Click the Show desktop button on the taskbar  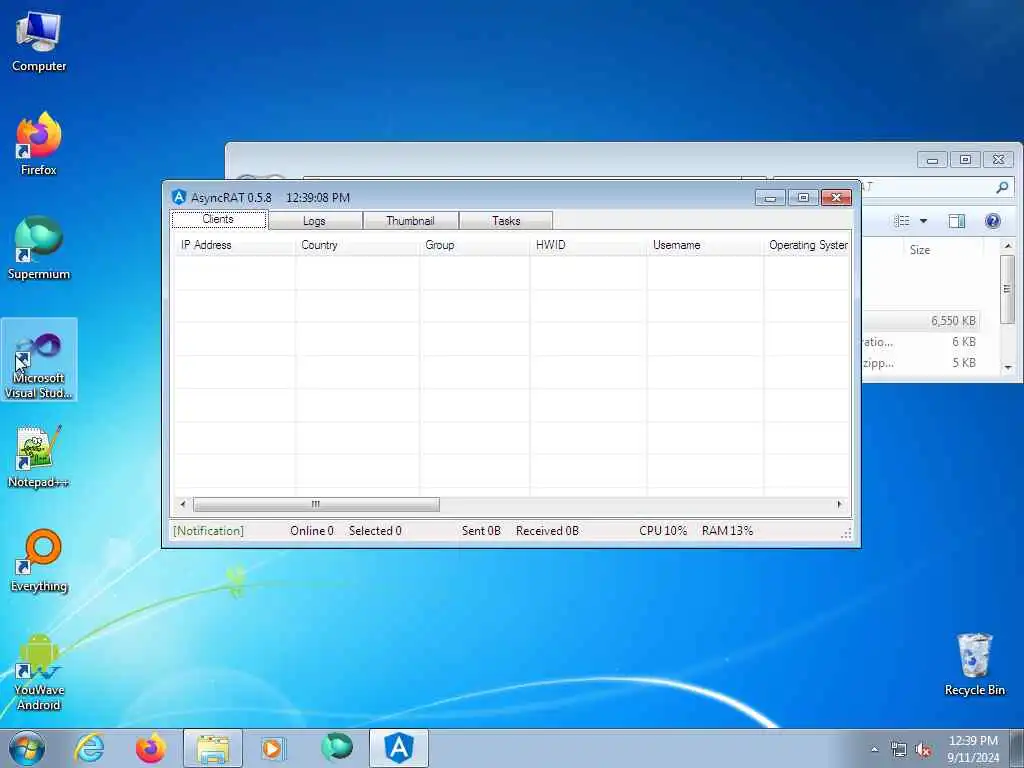(1017, 748)
